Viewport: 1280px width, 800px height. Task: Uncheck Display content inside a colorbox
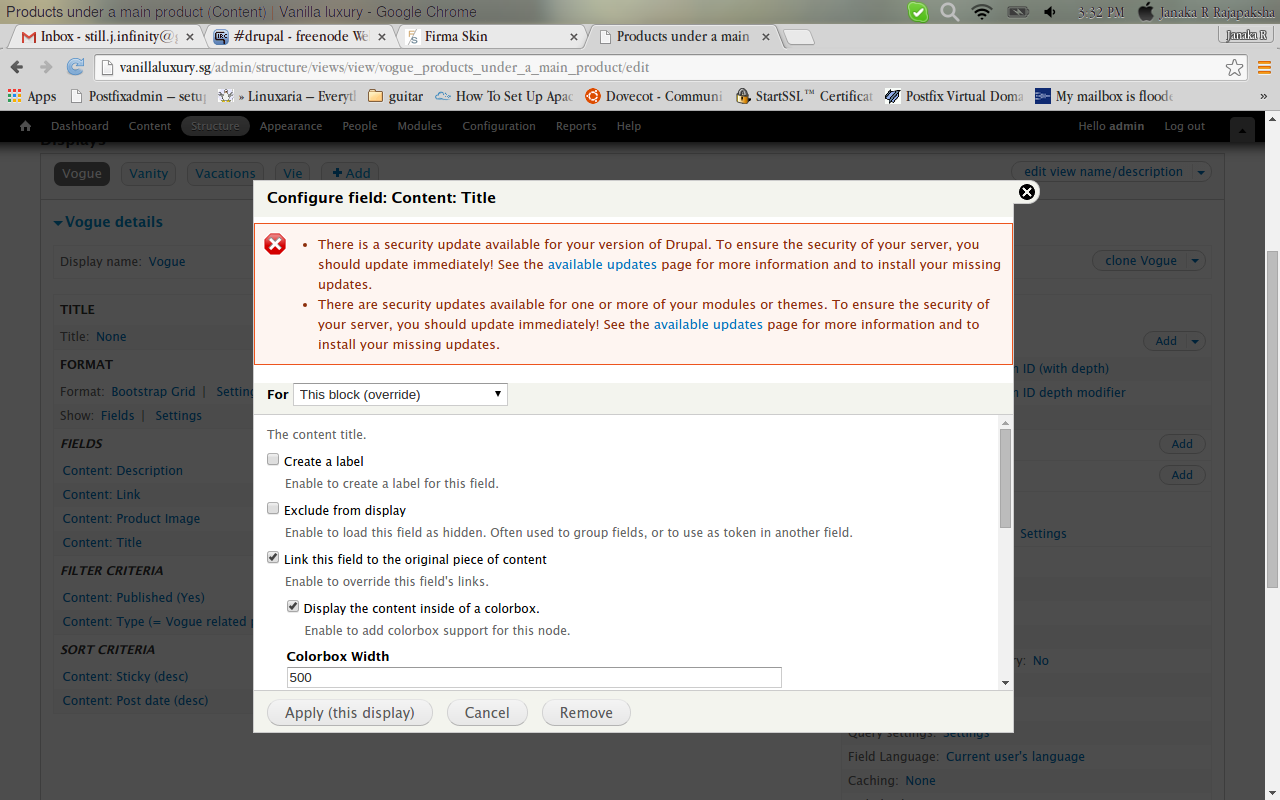point(293,607)
